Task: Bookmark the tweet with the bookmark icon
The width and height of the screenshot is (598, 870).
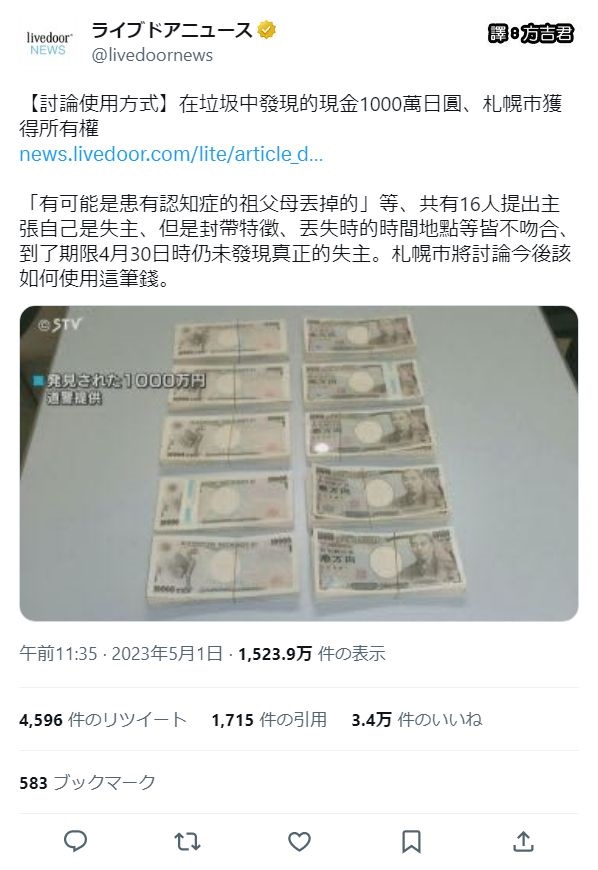Action: pyautogui.click(x=411, y=842)
